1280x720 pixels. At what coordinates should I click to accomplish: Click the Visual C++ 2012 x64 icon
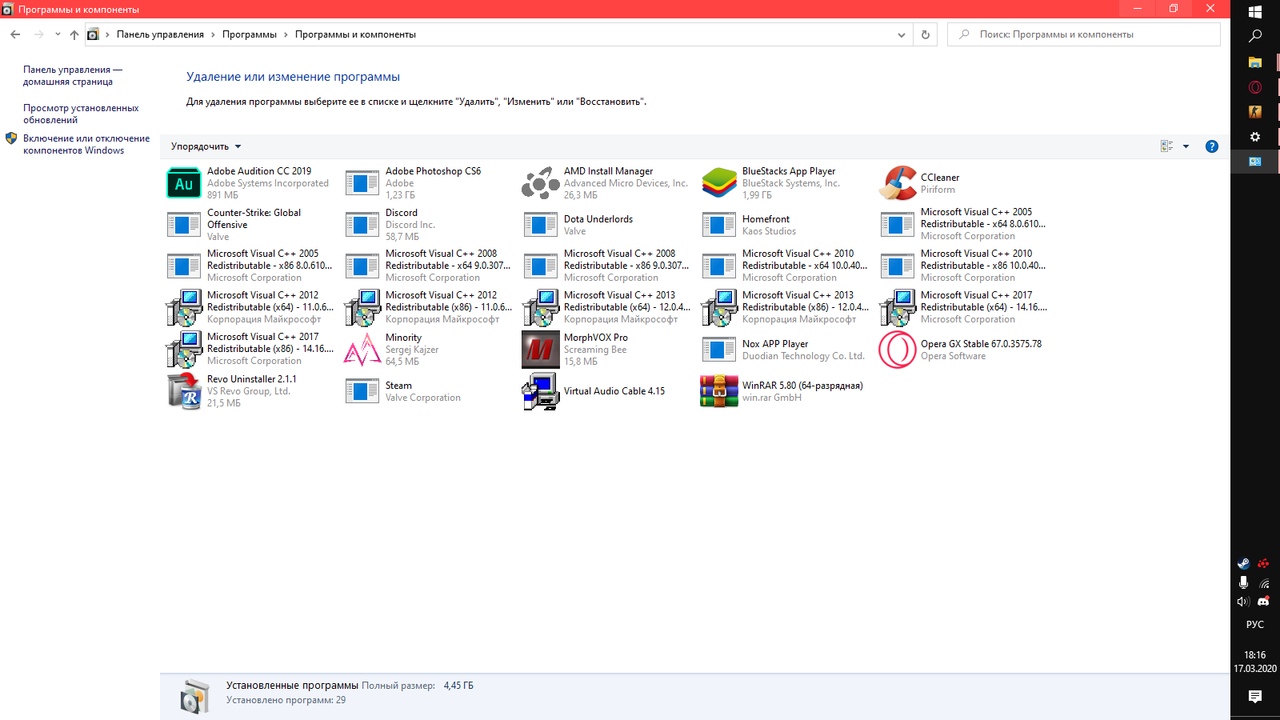pos(184,308)
